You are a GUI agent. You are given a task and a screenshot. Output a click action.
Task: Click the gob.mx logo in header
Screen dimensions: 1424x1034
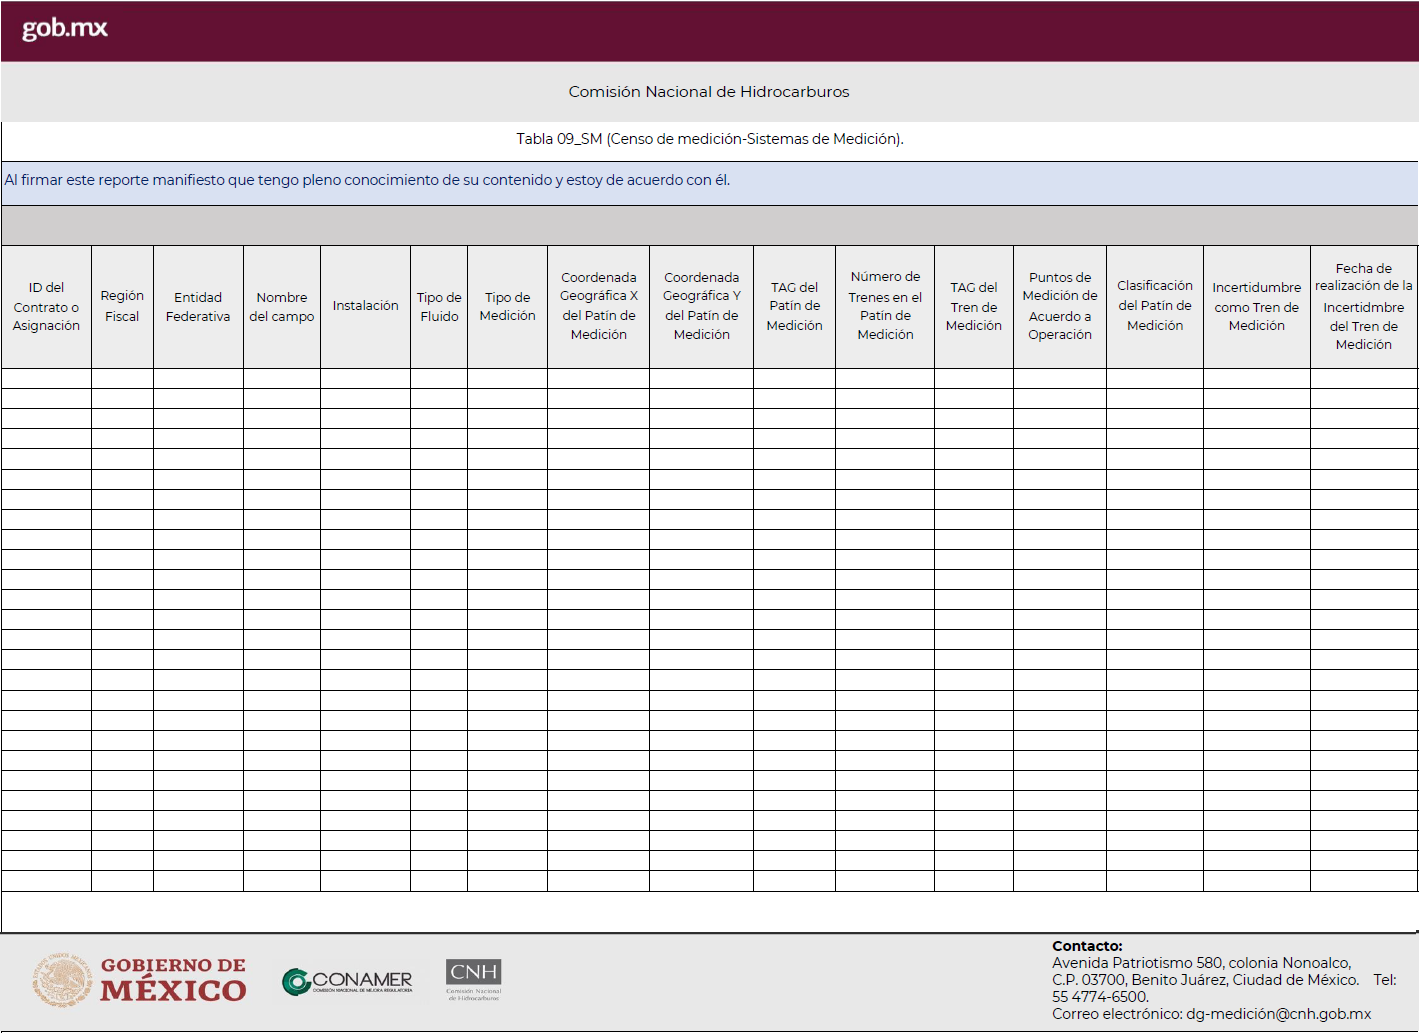pos(65,28)
